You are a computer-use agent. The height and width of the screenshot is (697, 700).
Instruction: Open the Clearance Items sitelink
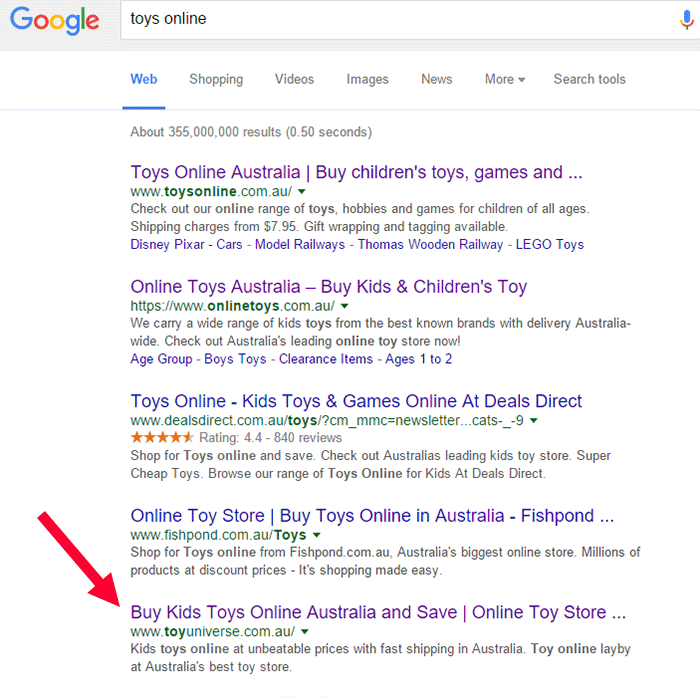[326, 359]
